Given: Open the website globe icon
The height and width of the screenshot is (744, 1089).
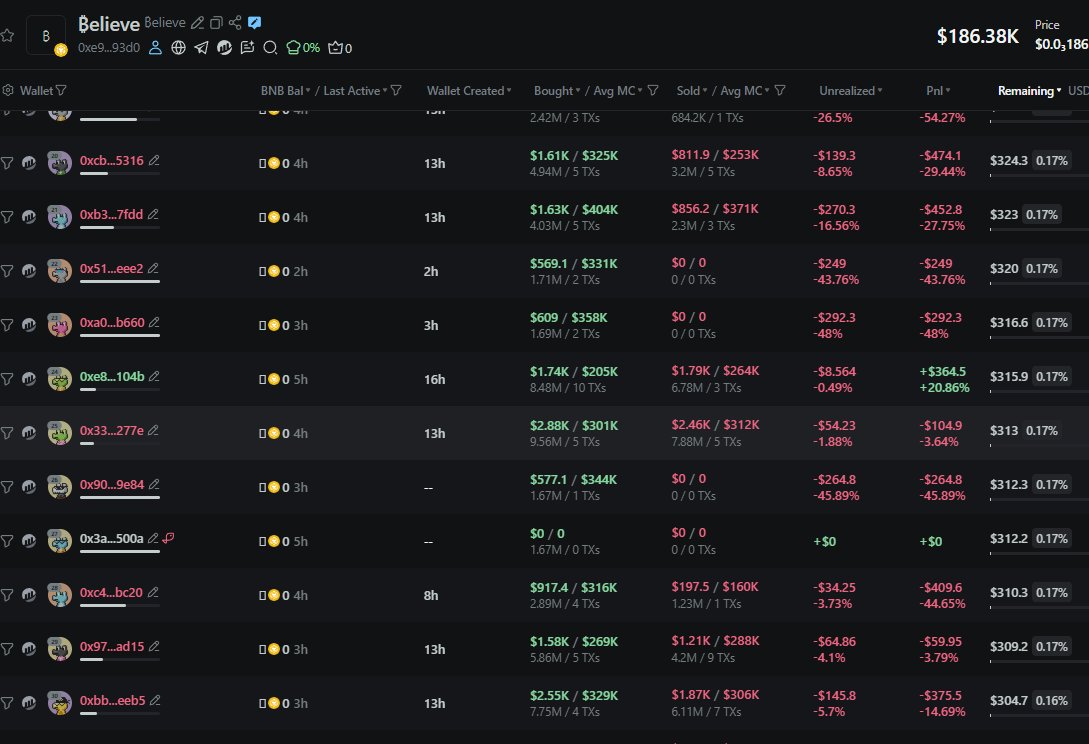Looking at the screenshot, I should tap(179, 47).
